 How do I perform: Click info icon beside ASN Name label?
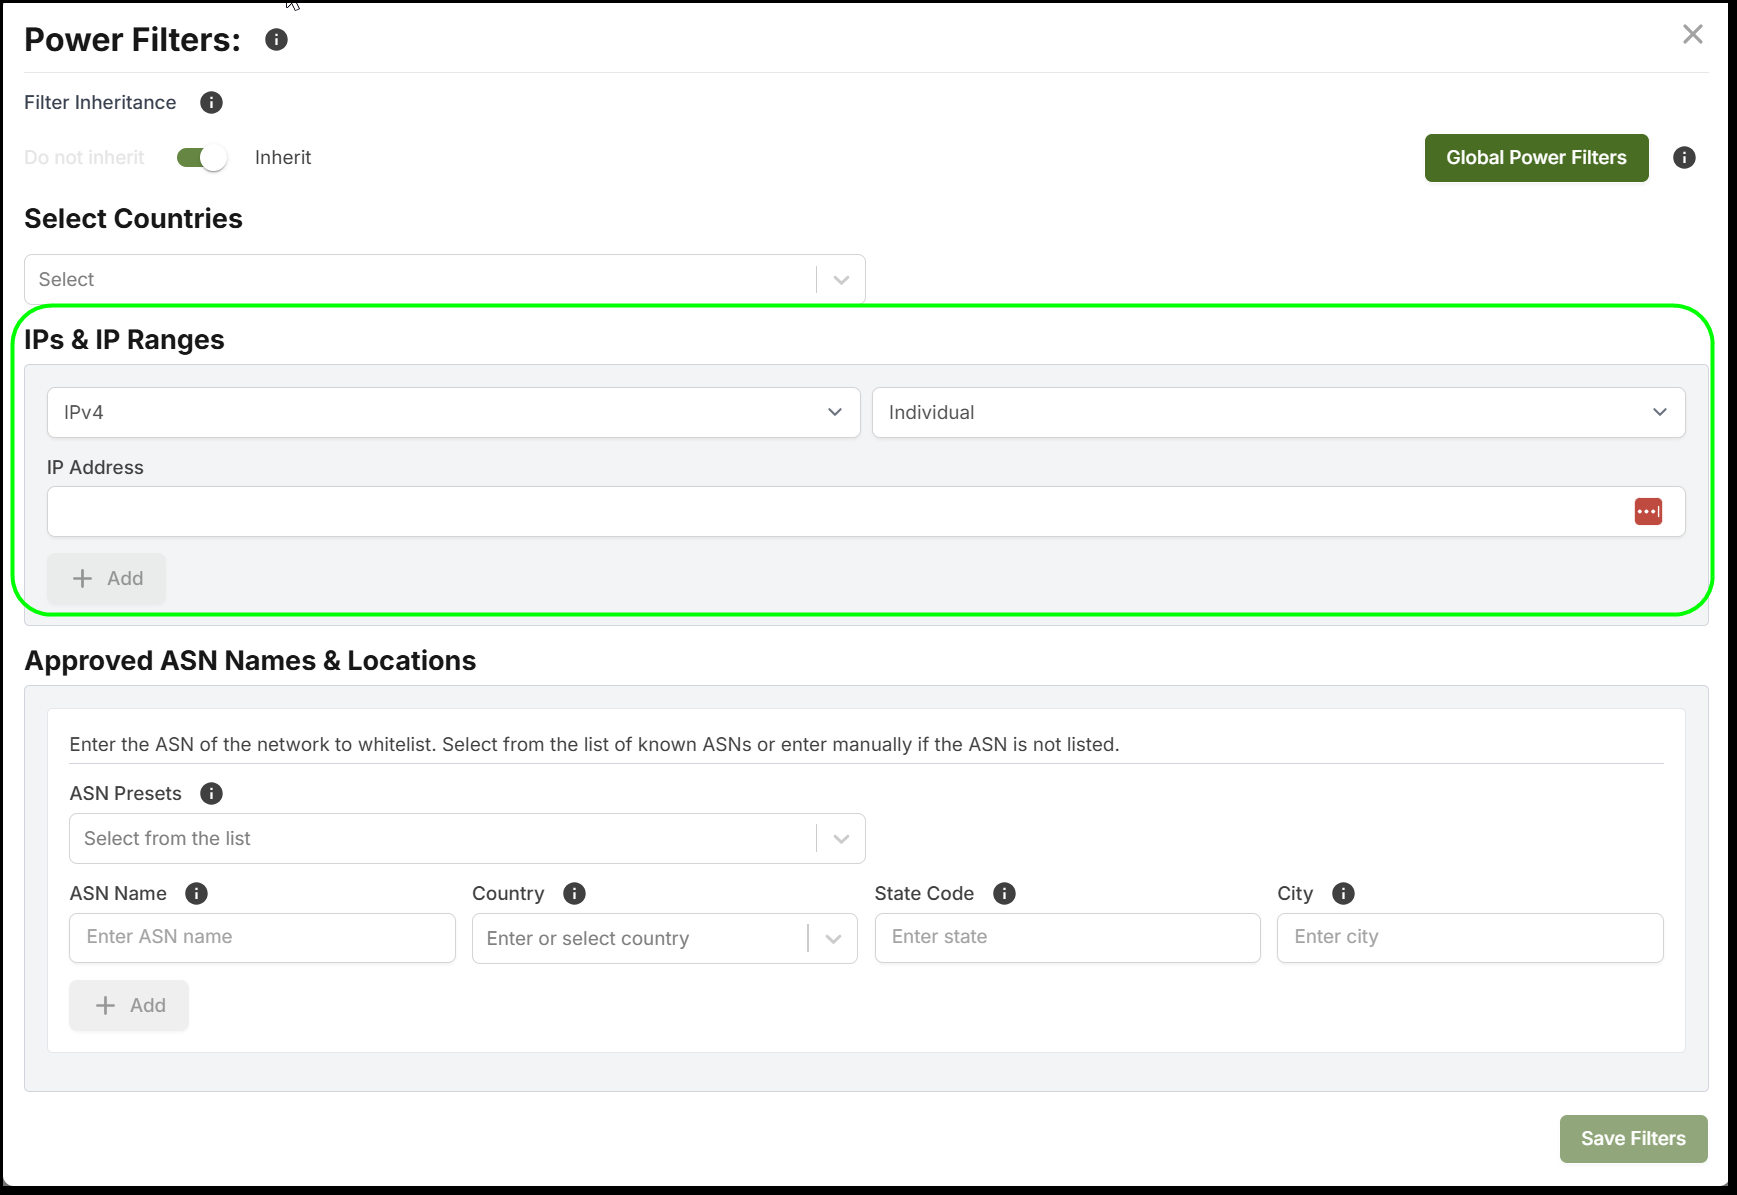tap(196, 894)
